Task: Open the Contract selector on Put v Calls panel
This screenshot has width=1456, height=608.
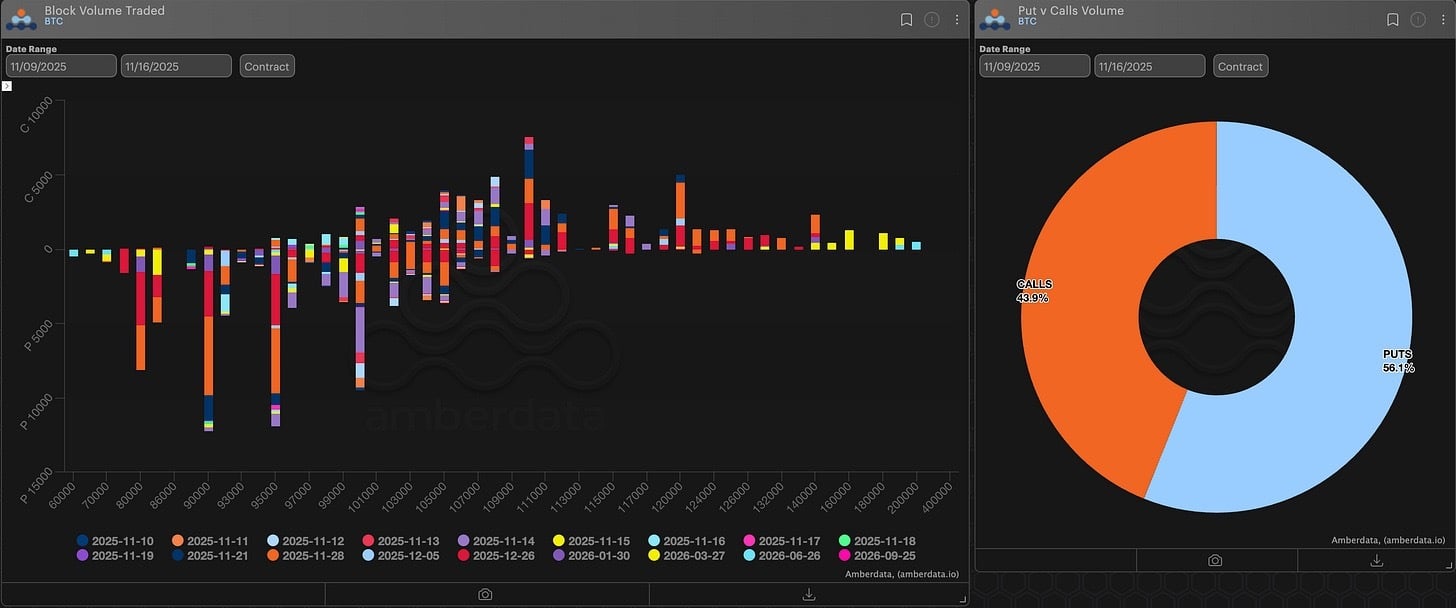Action: 1240,66
